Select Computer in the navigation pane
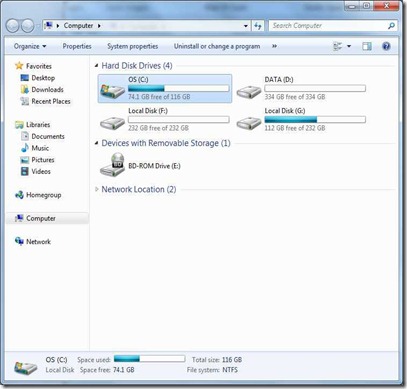Screen dimensions: 407x389 [x=47, y=218]
